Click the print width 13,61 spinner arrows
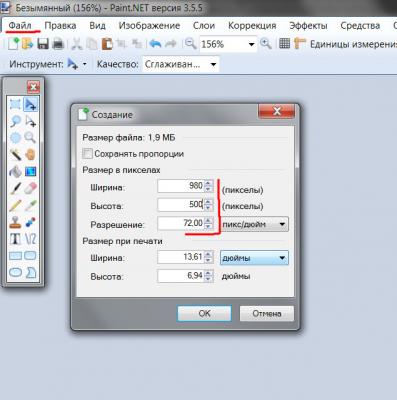397x400 pixels. (209, 257)
